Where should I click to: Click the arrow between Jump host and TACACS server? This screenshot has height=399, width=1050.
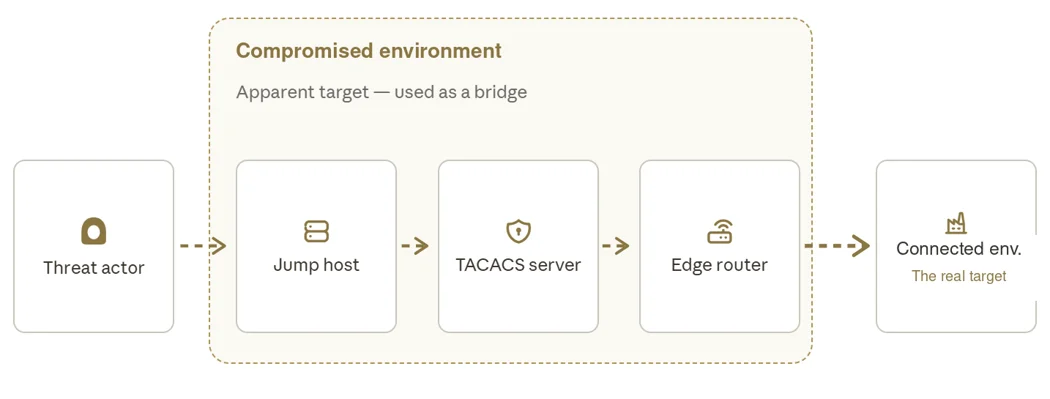(x=415, y=246)
